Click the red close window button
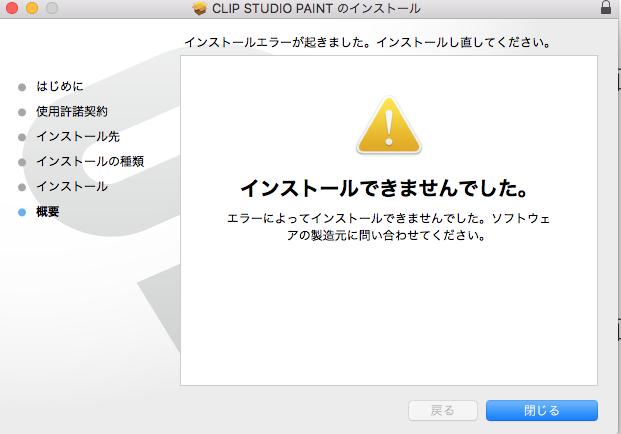This screenshot has height=434, width=621. [12, 8]
